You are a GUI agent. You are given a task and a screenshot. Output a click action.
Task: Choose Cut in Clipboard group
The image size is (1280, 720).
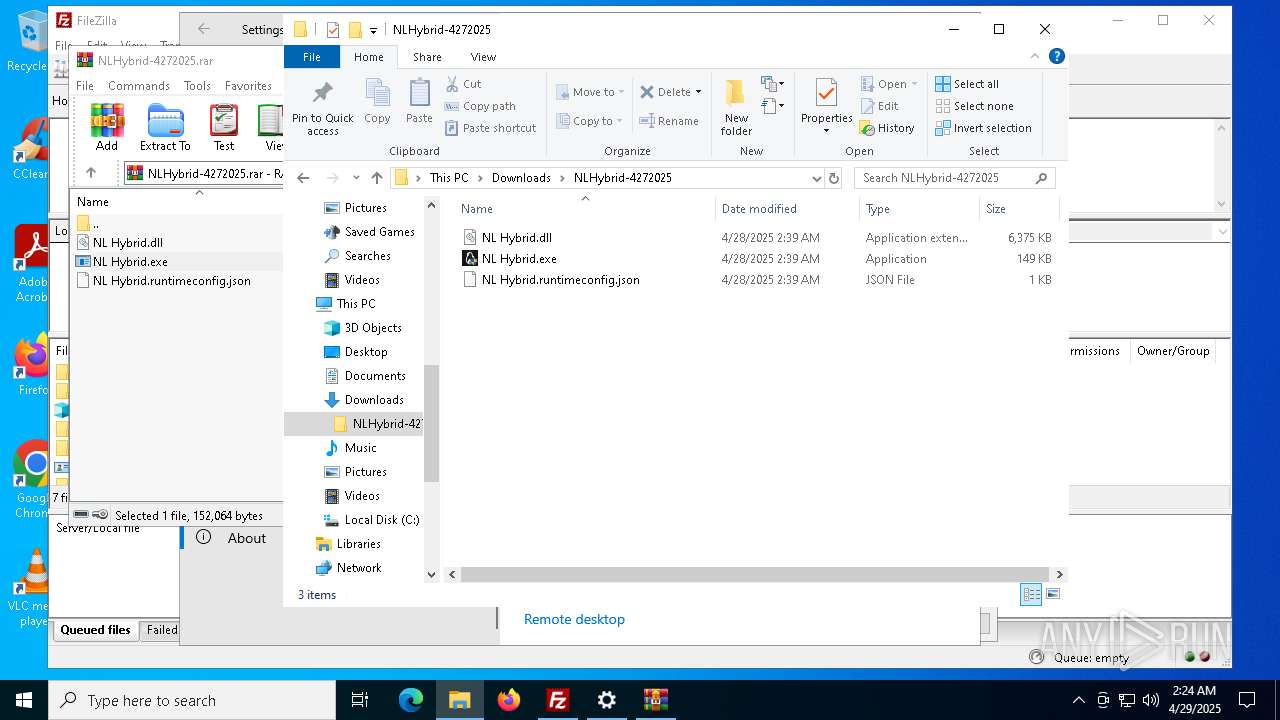pos(463,84)
